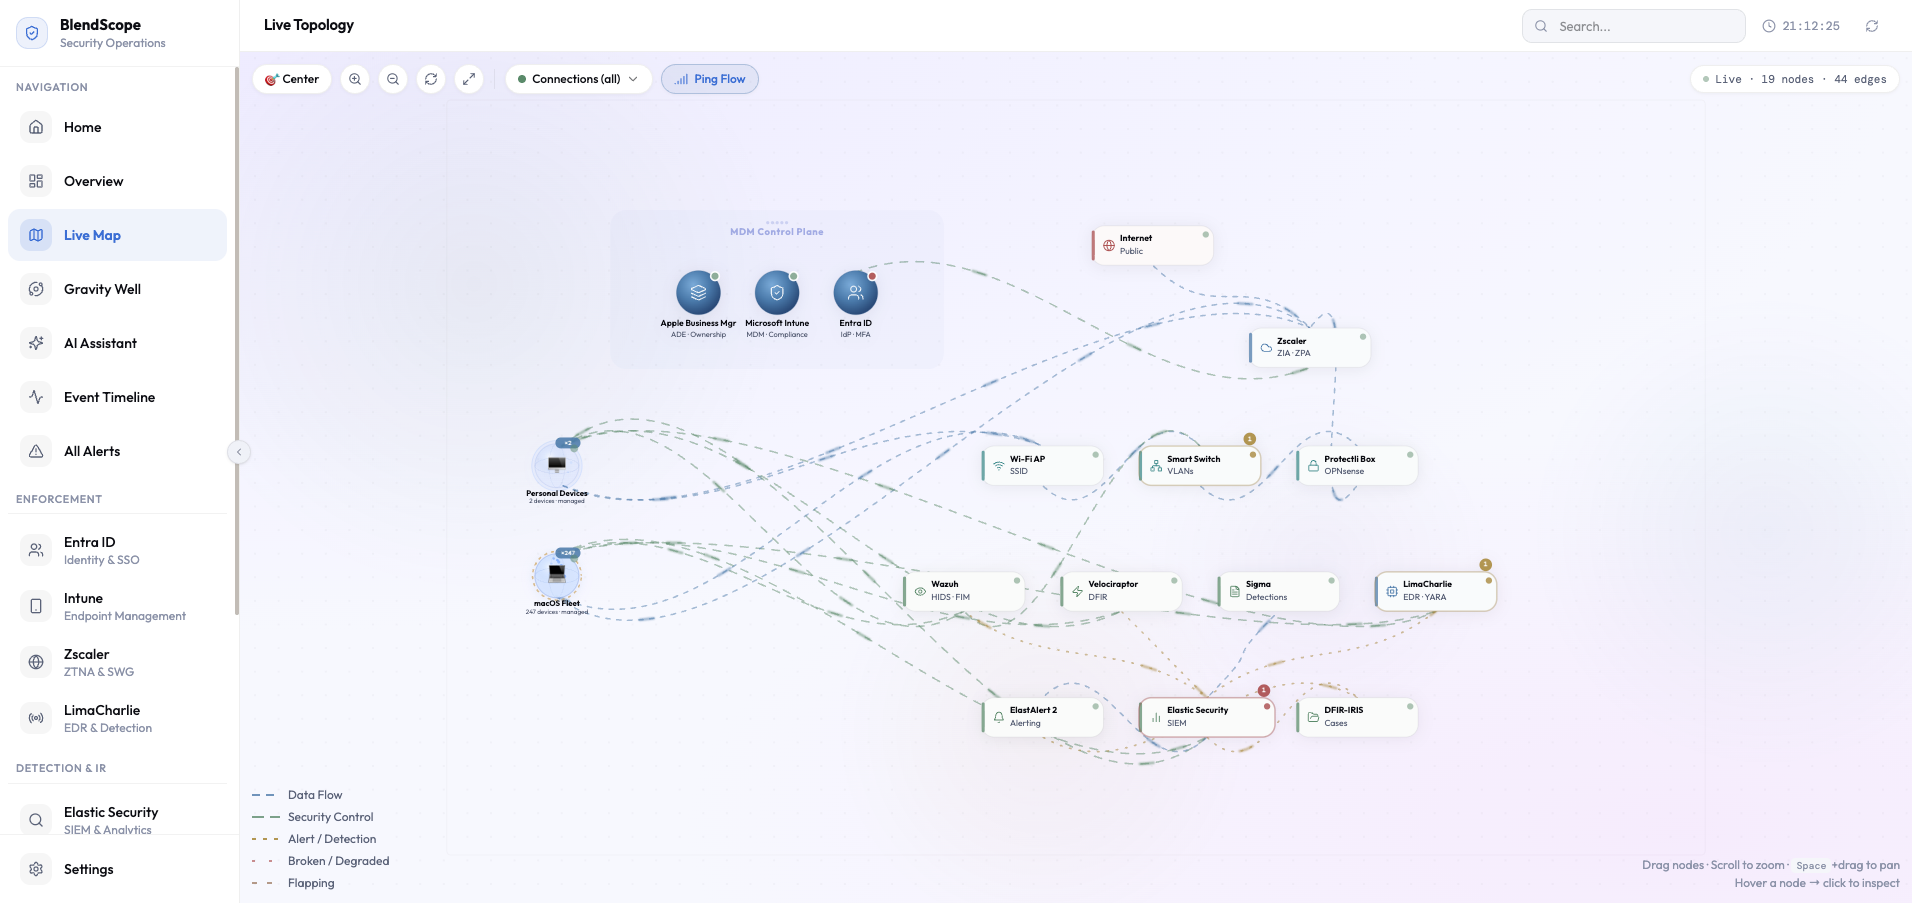Click the Security Control legend entry
The height and width of the screenshot is (903, 1912).
coord(313,817)
